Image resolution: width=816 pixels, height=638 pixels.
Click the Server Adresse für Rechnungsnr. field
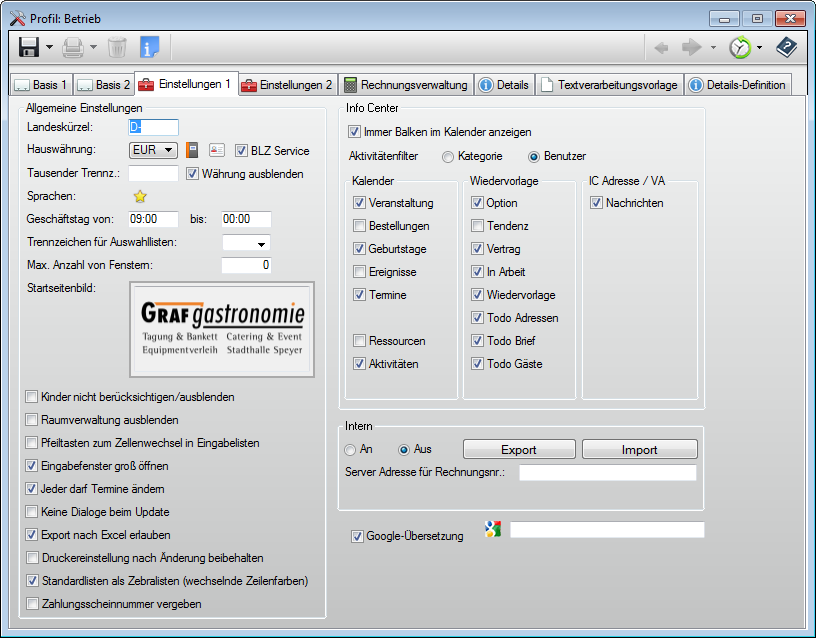[607, 473]
